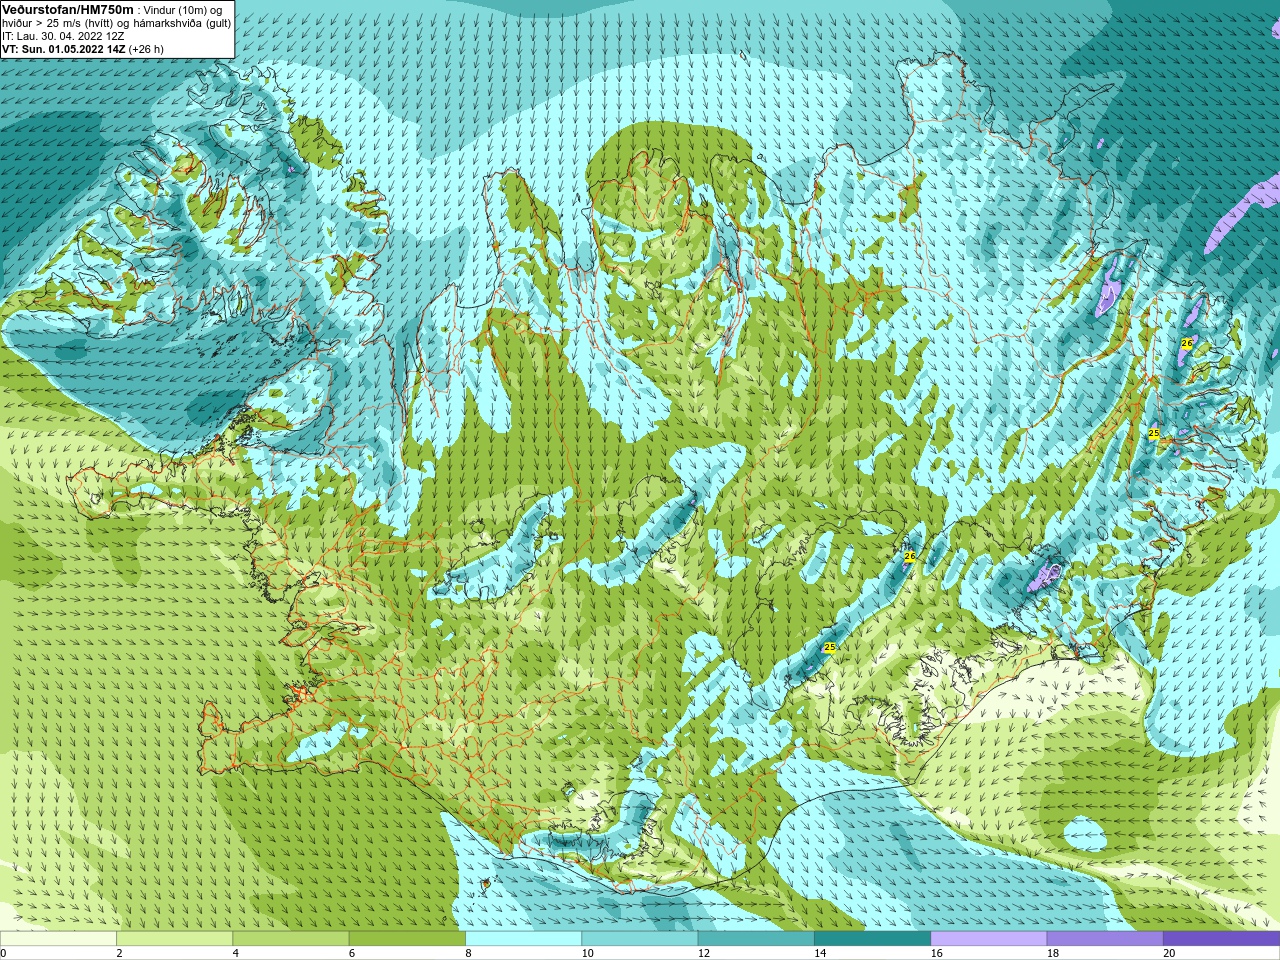Click the Veðurstofan/HM750m title text
The image size is (1280, 960).
[67, 10]
